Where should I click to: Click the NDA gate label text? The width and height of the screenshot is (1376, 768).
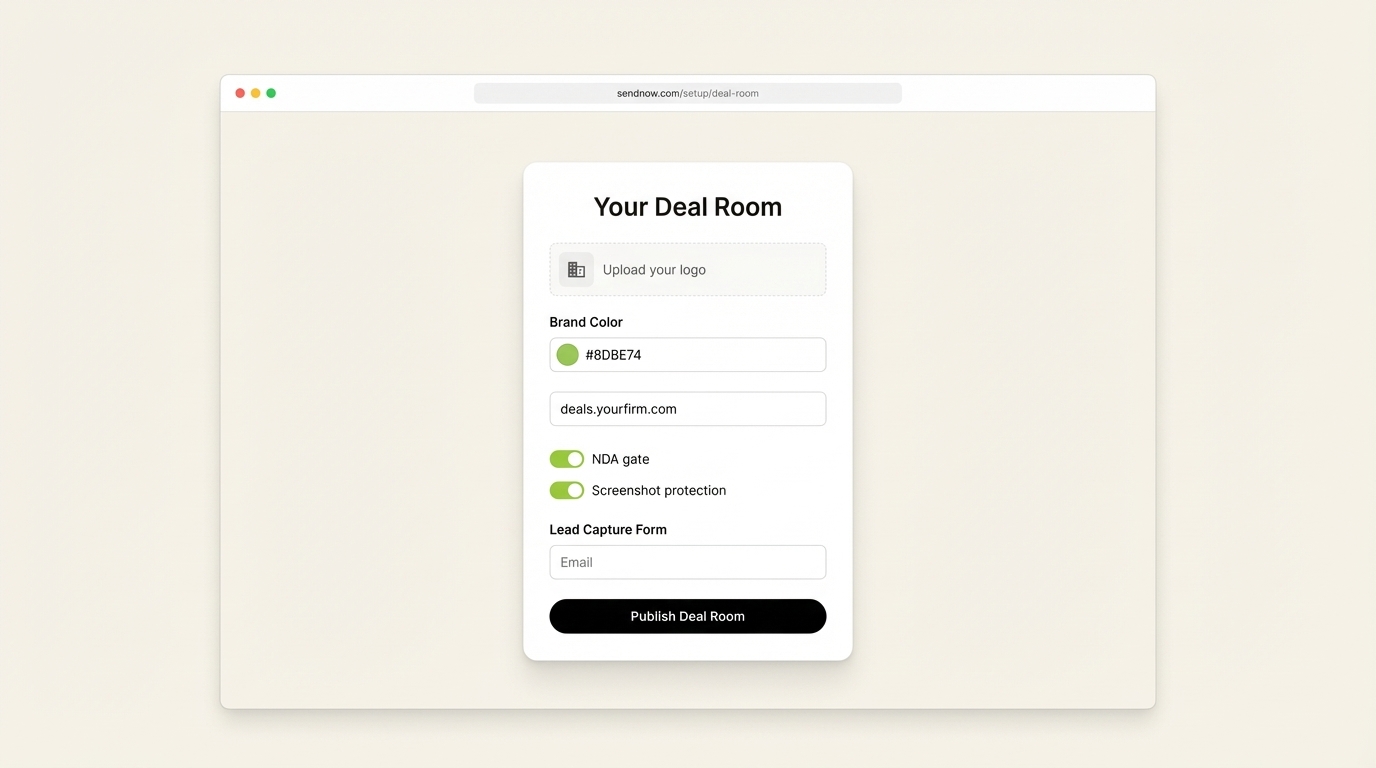pos(620,458)
